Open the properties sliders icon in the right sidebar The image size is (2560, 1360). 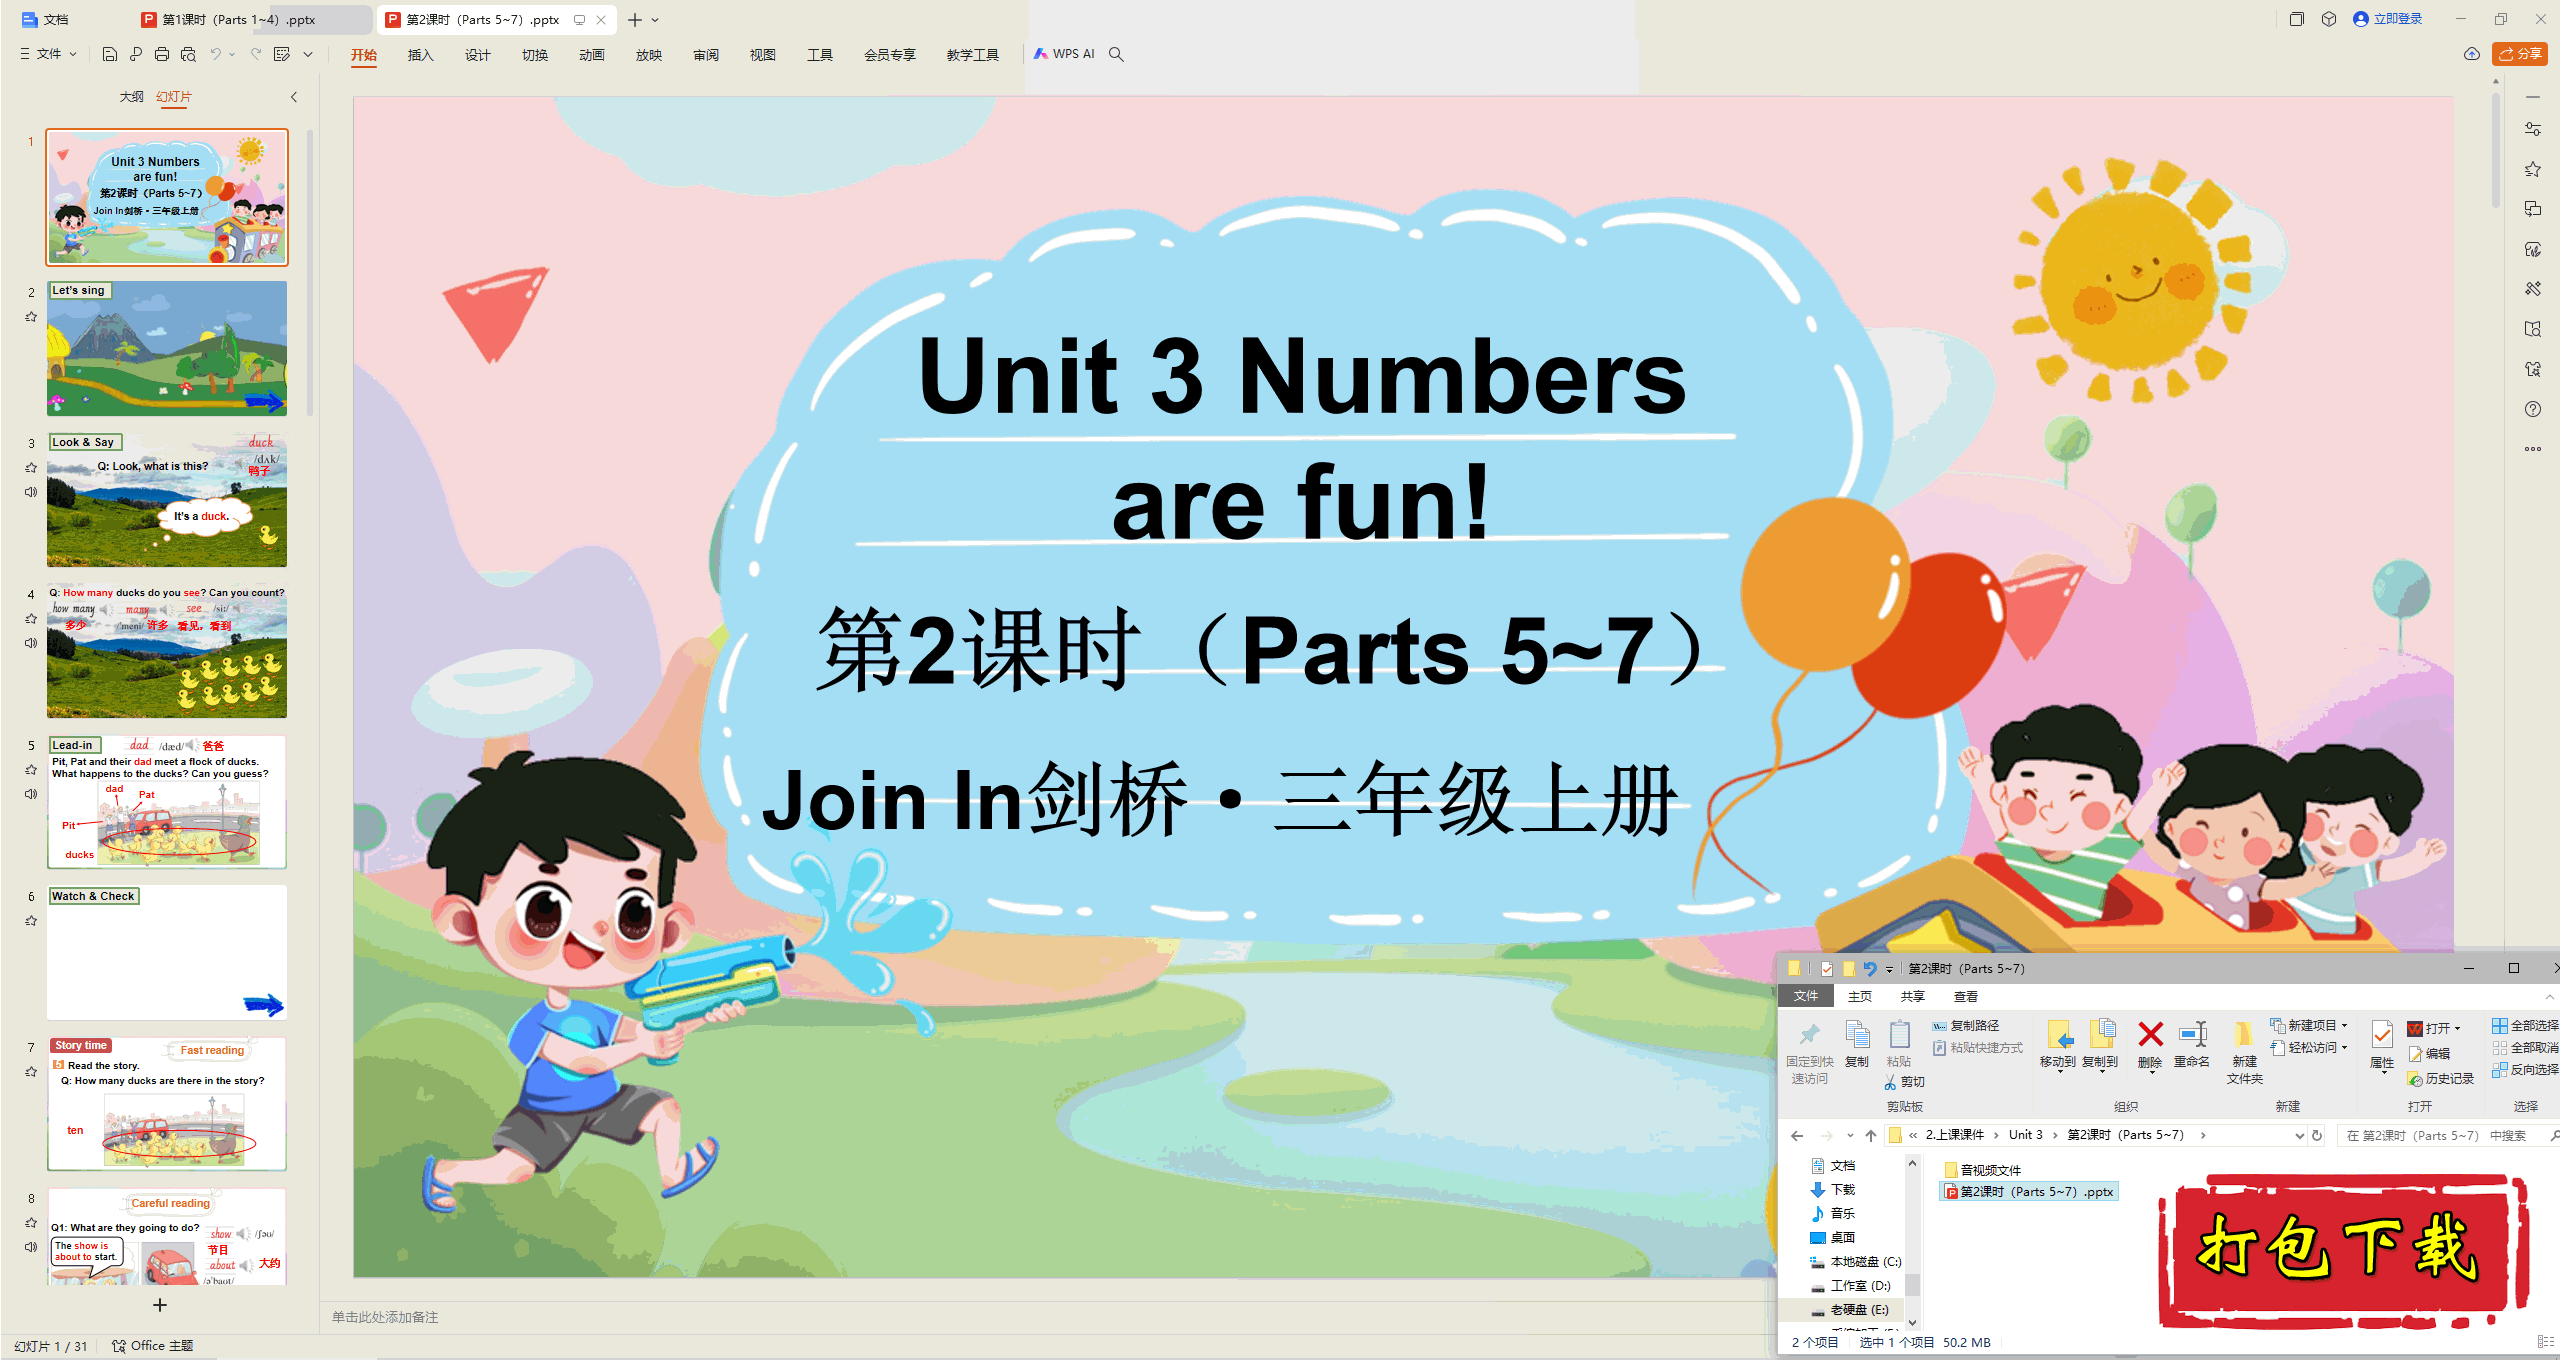pyautogui.click(x=2533, y=129)
